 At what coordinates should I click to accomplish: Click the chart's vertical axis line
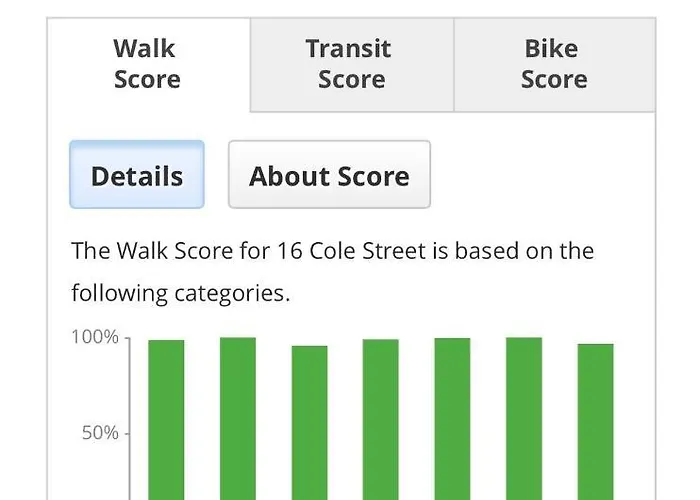click(x=129, y=420)
